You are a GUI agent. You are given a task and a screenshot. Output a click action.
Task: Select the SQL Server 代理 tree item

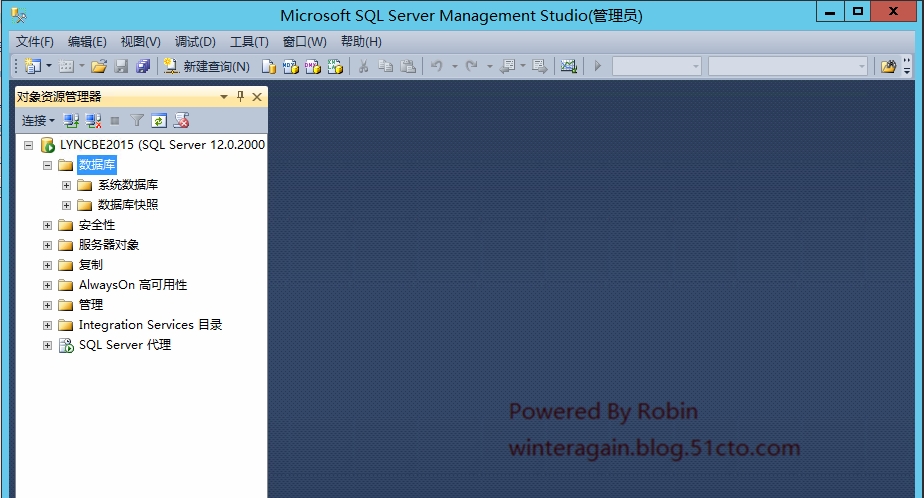125,345
